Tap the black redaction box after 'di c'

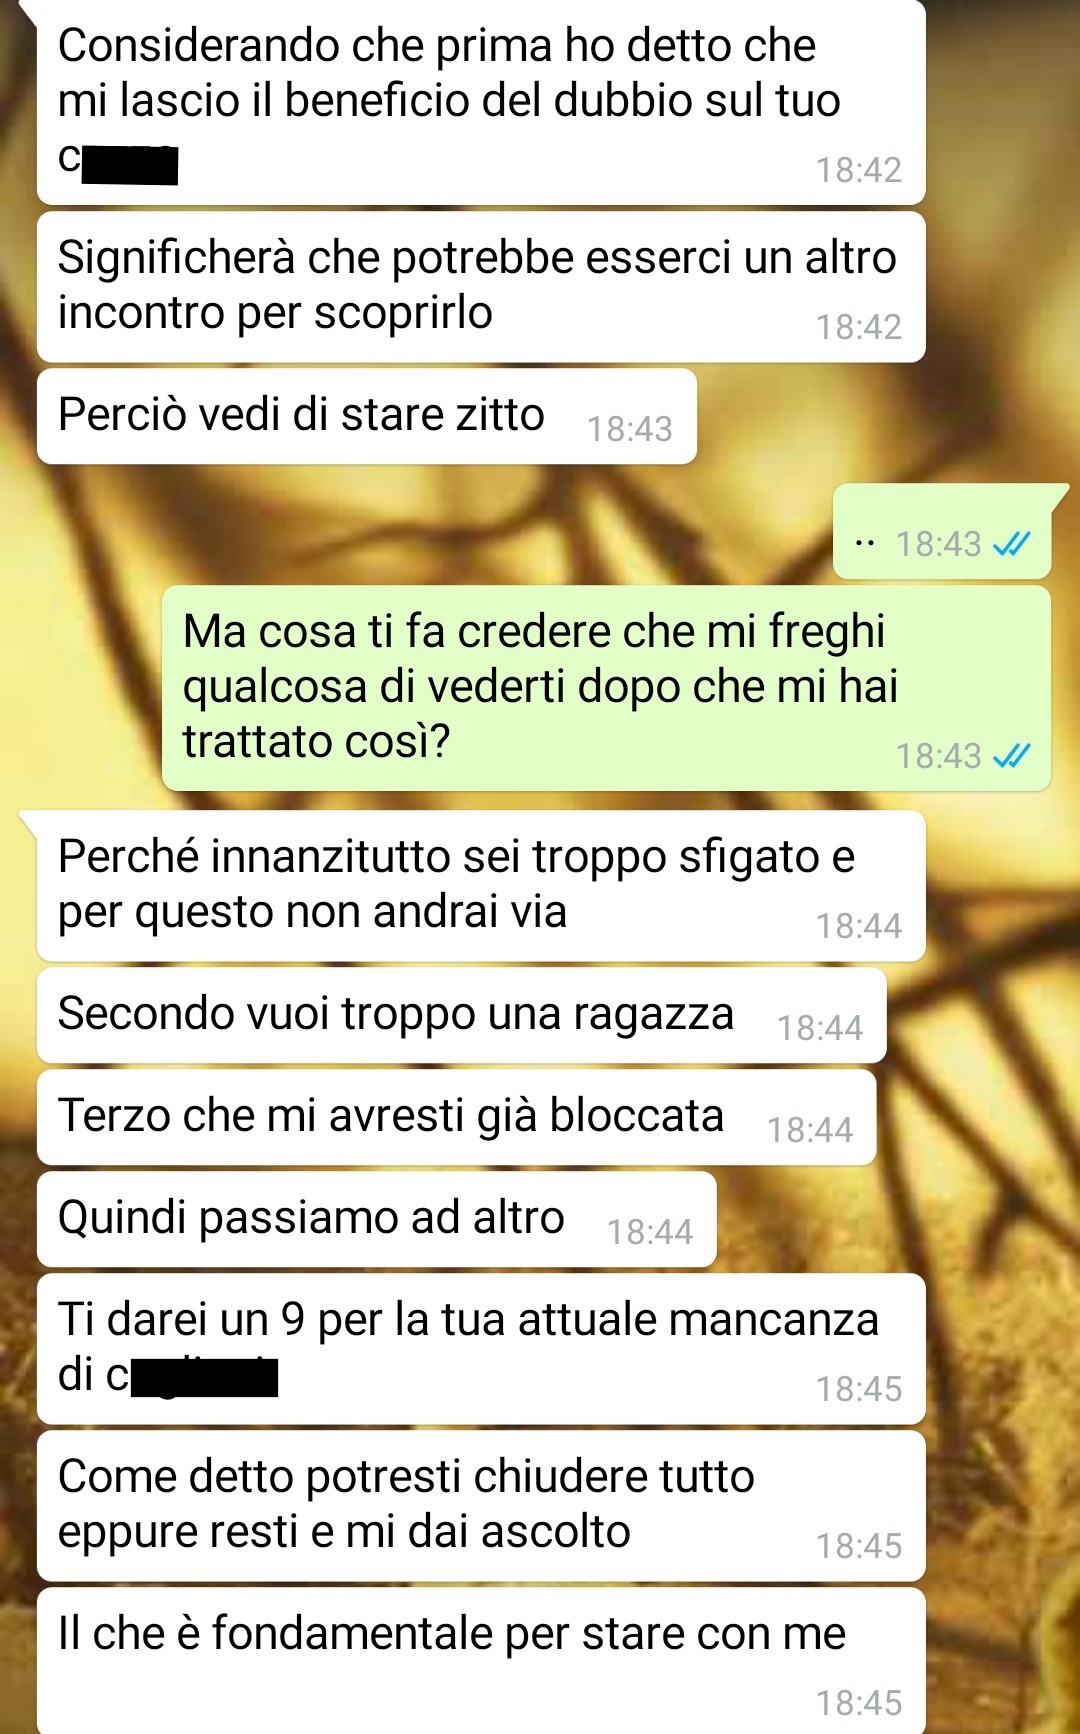[205, 1377]
